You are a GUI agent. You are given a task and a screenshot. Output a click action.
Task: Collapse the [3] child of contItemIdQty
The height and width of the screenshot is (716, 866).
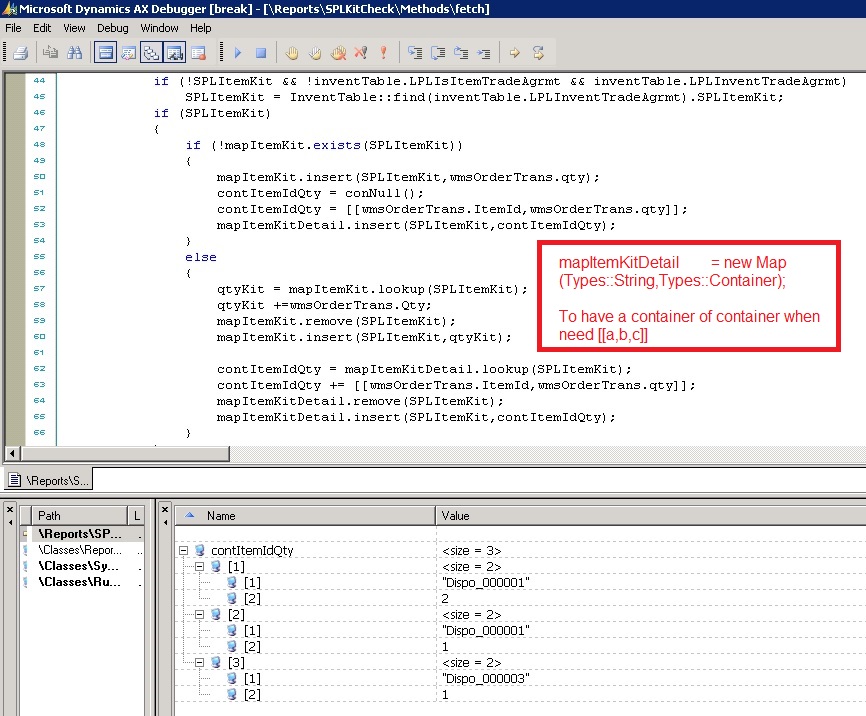[199, 662]
